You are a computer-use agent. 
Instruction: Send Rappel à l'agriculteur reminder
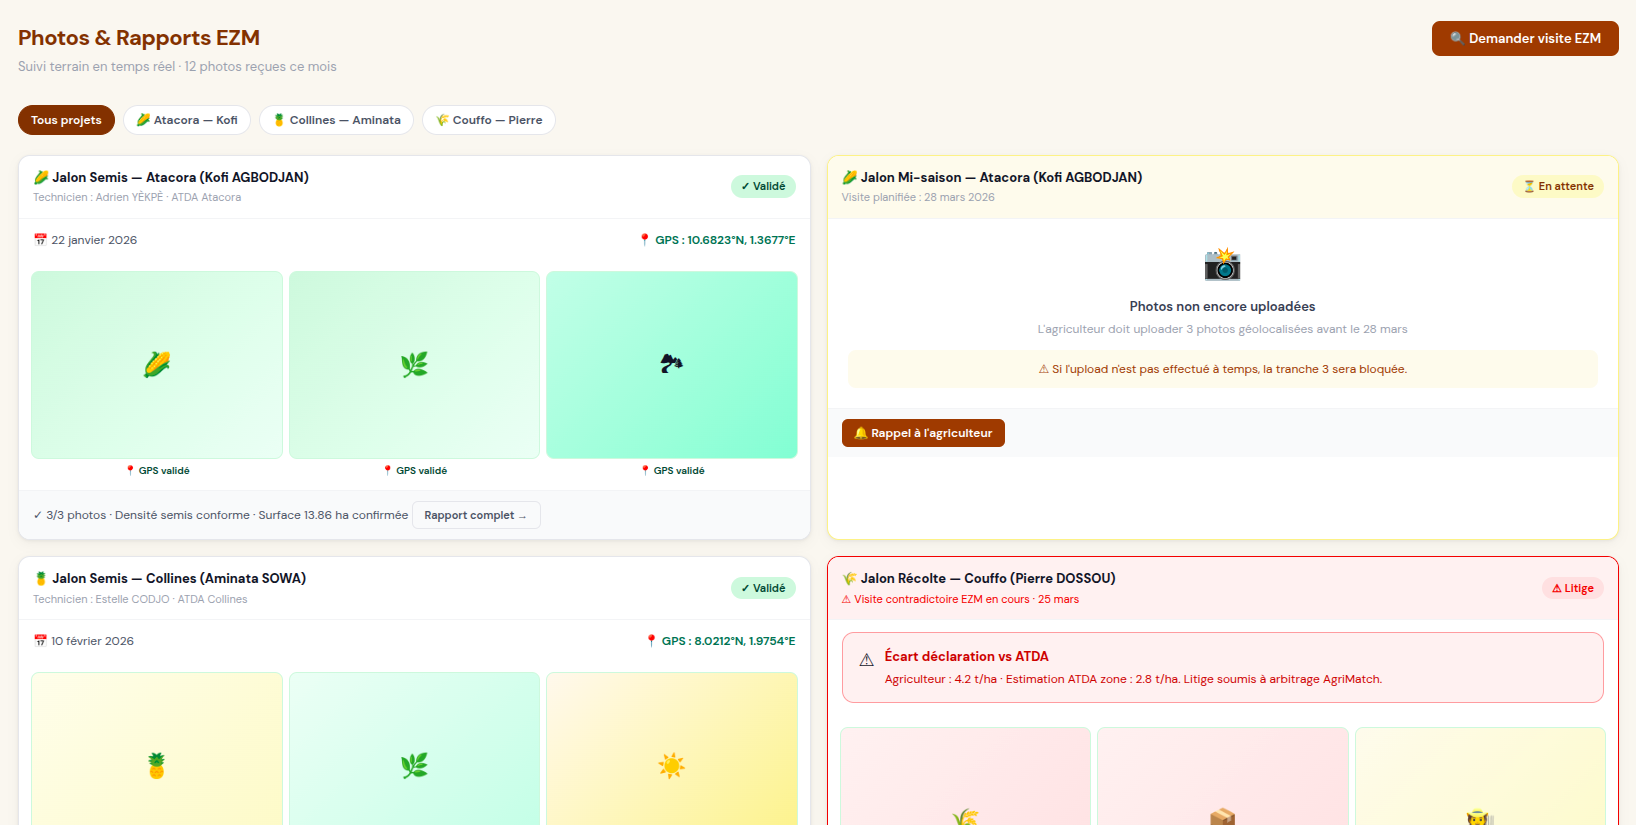923,433
